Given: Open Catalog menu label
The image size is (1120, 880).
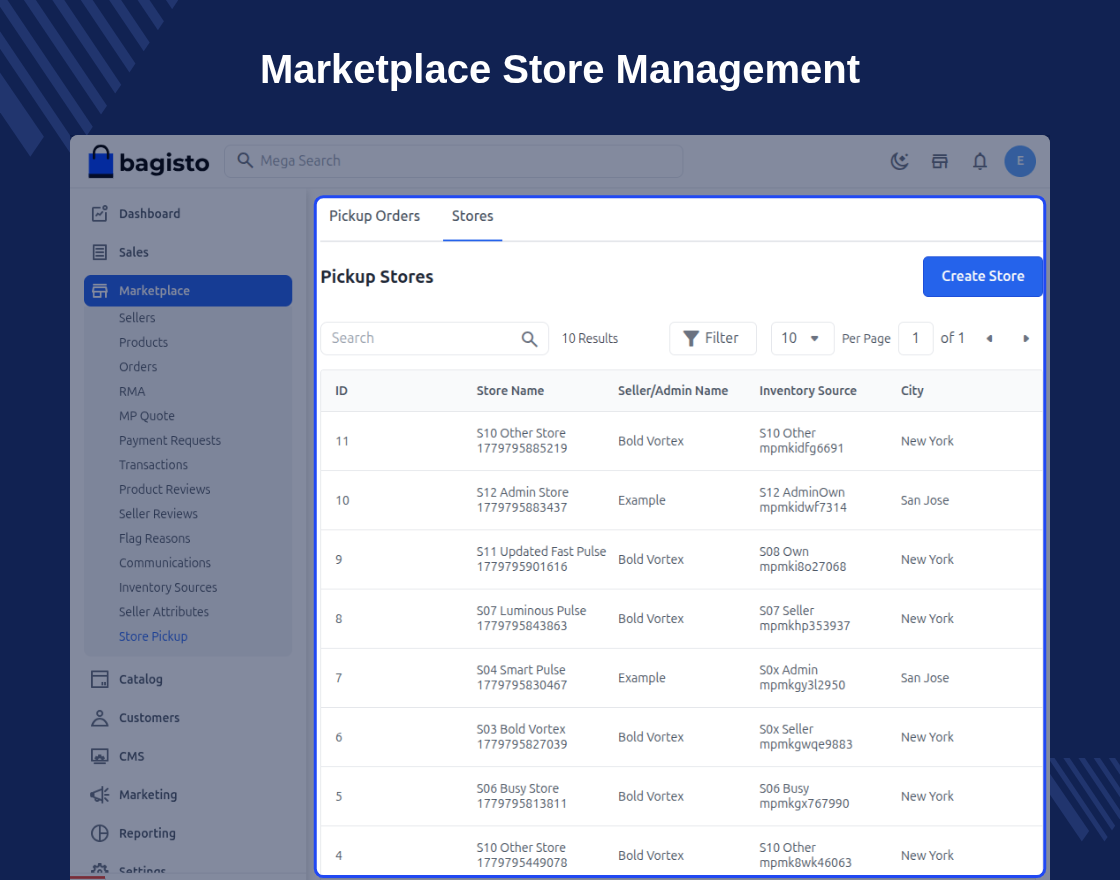Looking at the screenshot, I should (141, 679).
